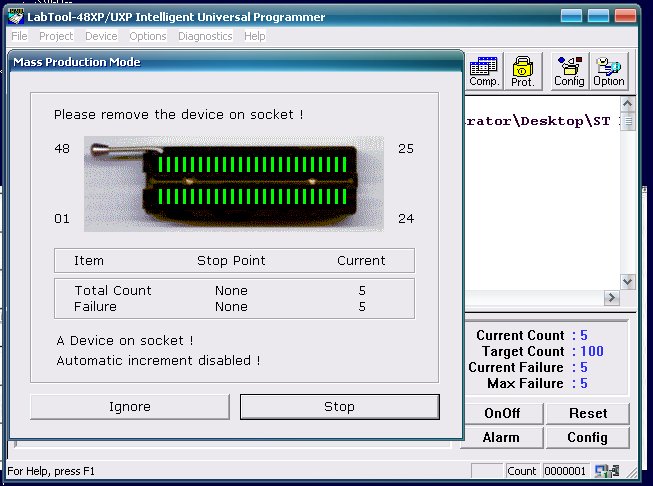Click the OnOff button
The height and width of the screenshot is (486, 653).
click(x=503, y=413)
